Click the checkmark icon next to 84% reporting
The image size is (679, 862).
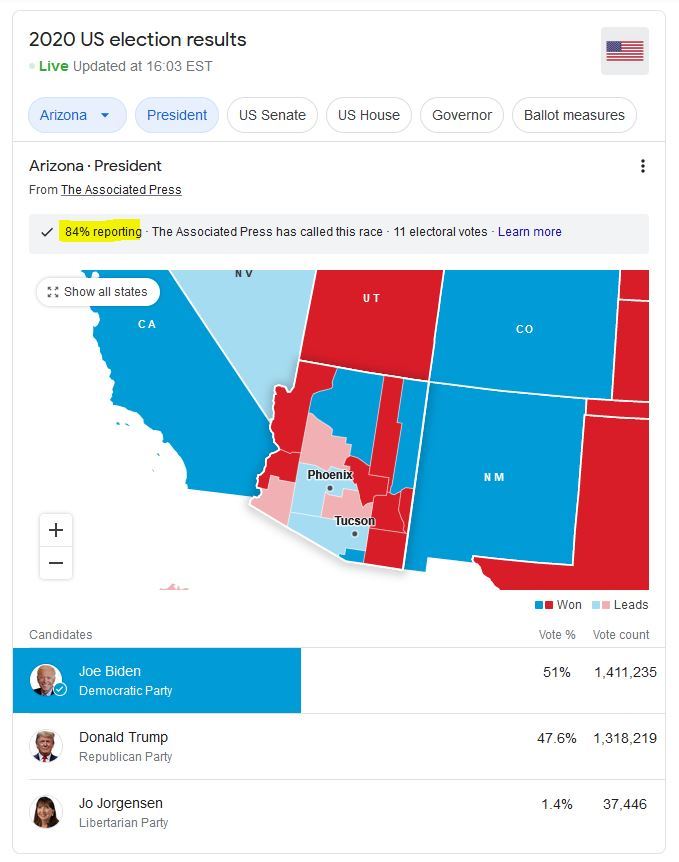[45, 231]
